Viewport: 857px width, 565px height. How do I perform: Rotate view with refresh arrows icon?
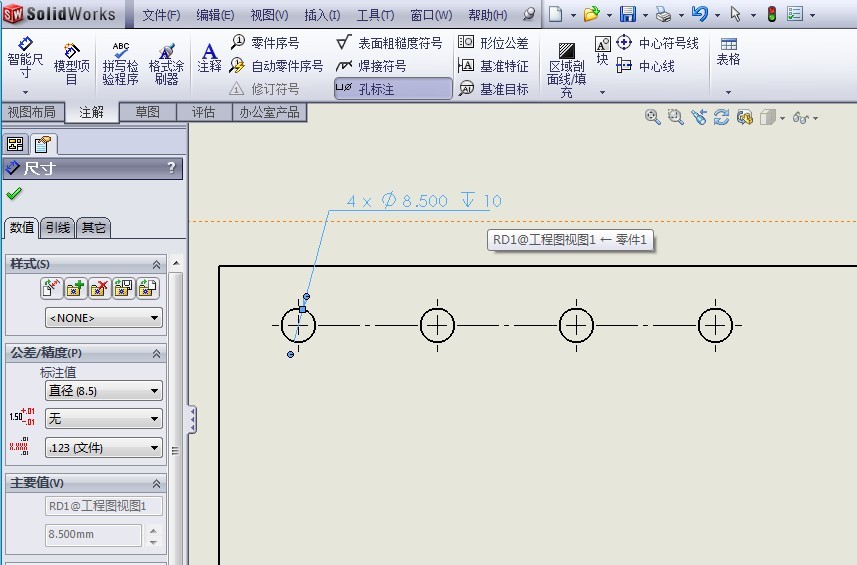pyautogui.click(x=721, y=117)
